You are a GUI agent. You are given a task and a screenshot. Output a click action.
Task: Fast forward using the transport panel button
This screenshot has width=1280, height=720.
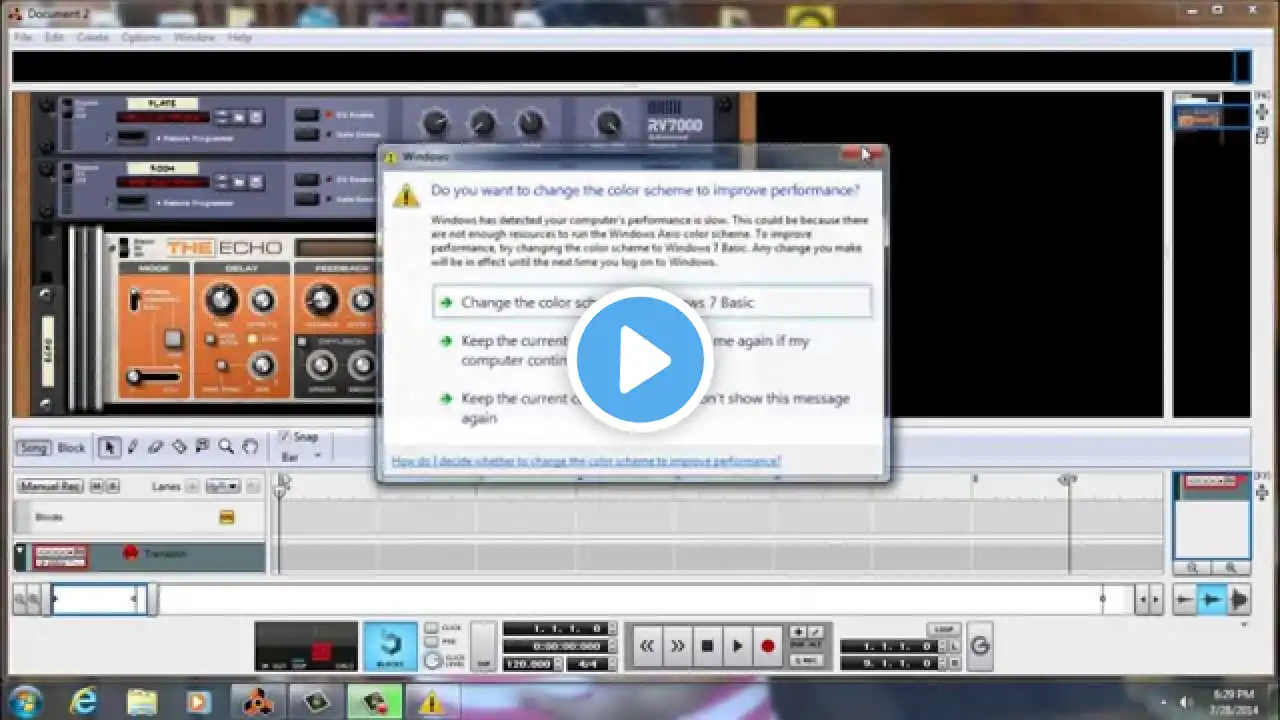point(677,646)
